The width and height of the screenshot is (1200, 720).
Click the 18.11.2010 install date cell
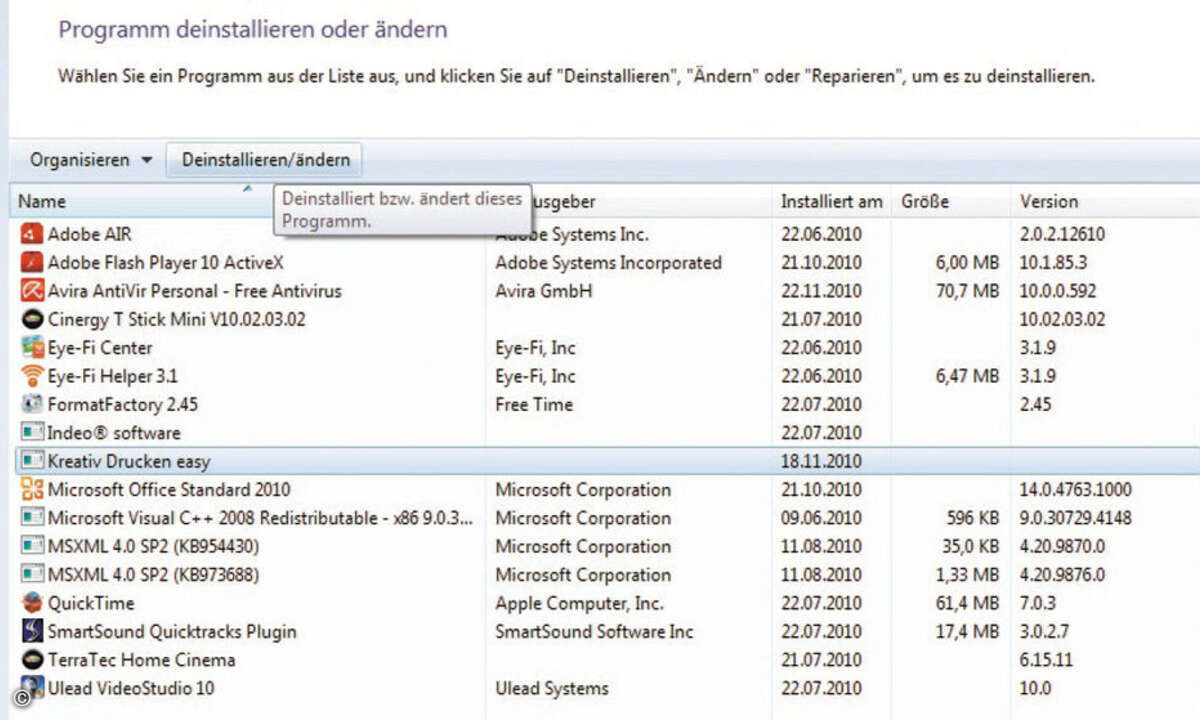(821, 461)
